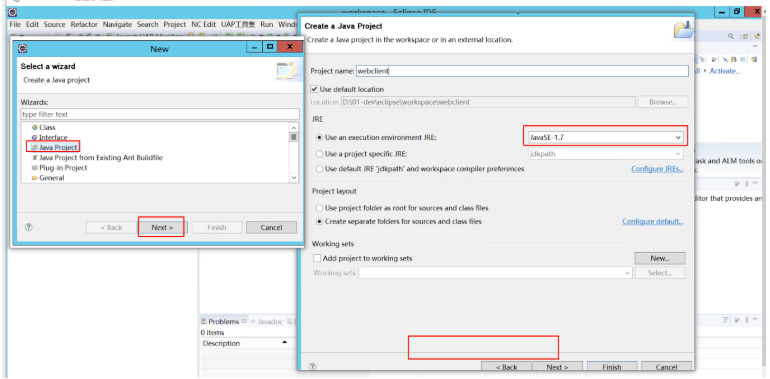Screen dimensions: 770x379
Task: Open the jdkpath project JRE dropdown
Action: coord(605,154)
